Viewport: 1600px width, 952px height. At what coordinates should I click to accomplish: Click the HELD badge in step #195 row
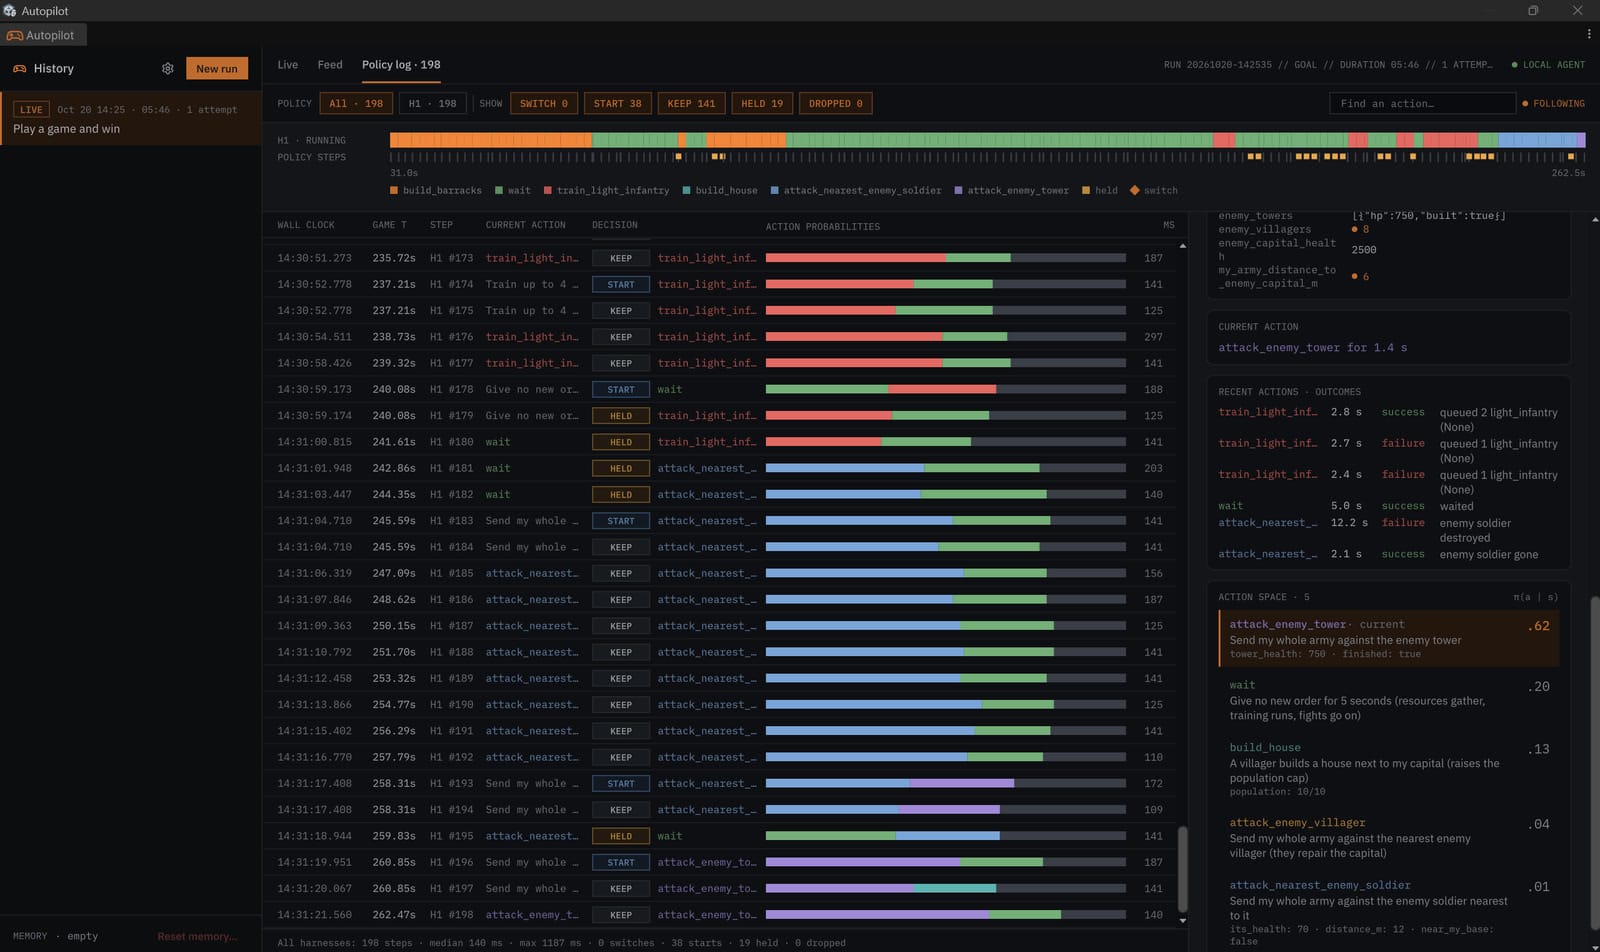[x=621, y=837]
